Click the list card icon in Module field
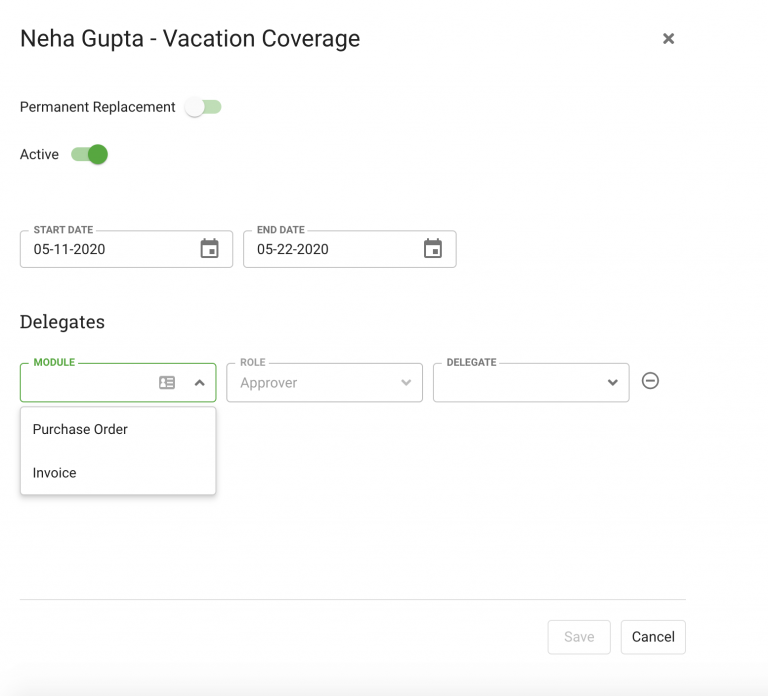The image size is (768, 696). tap(167, 383)
